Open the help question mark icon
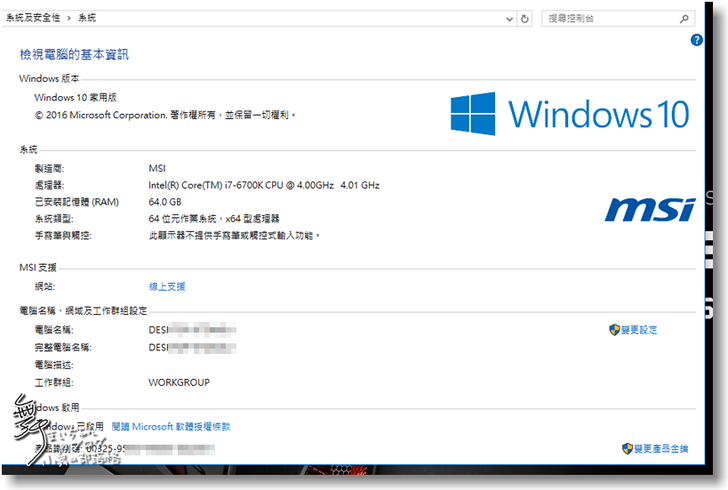The image size is (728, 490). click(x=696, y=40)
